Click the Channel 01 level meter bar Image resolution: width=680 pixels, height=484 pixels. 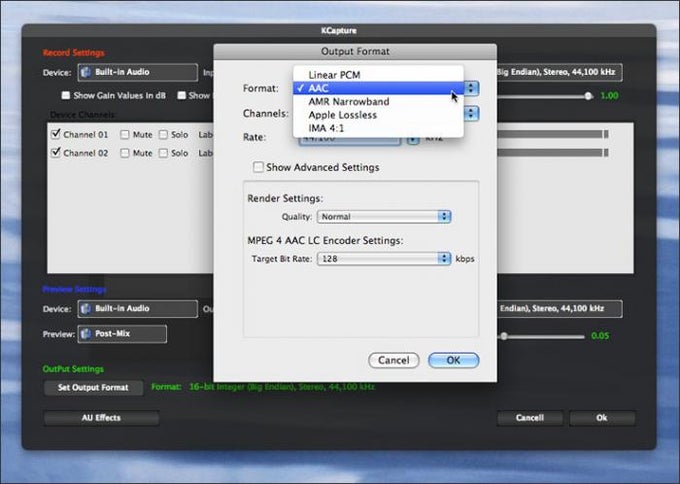pos(553,134)
